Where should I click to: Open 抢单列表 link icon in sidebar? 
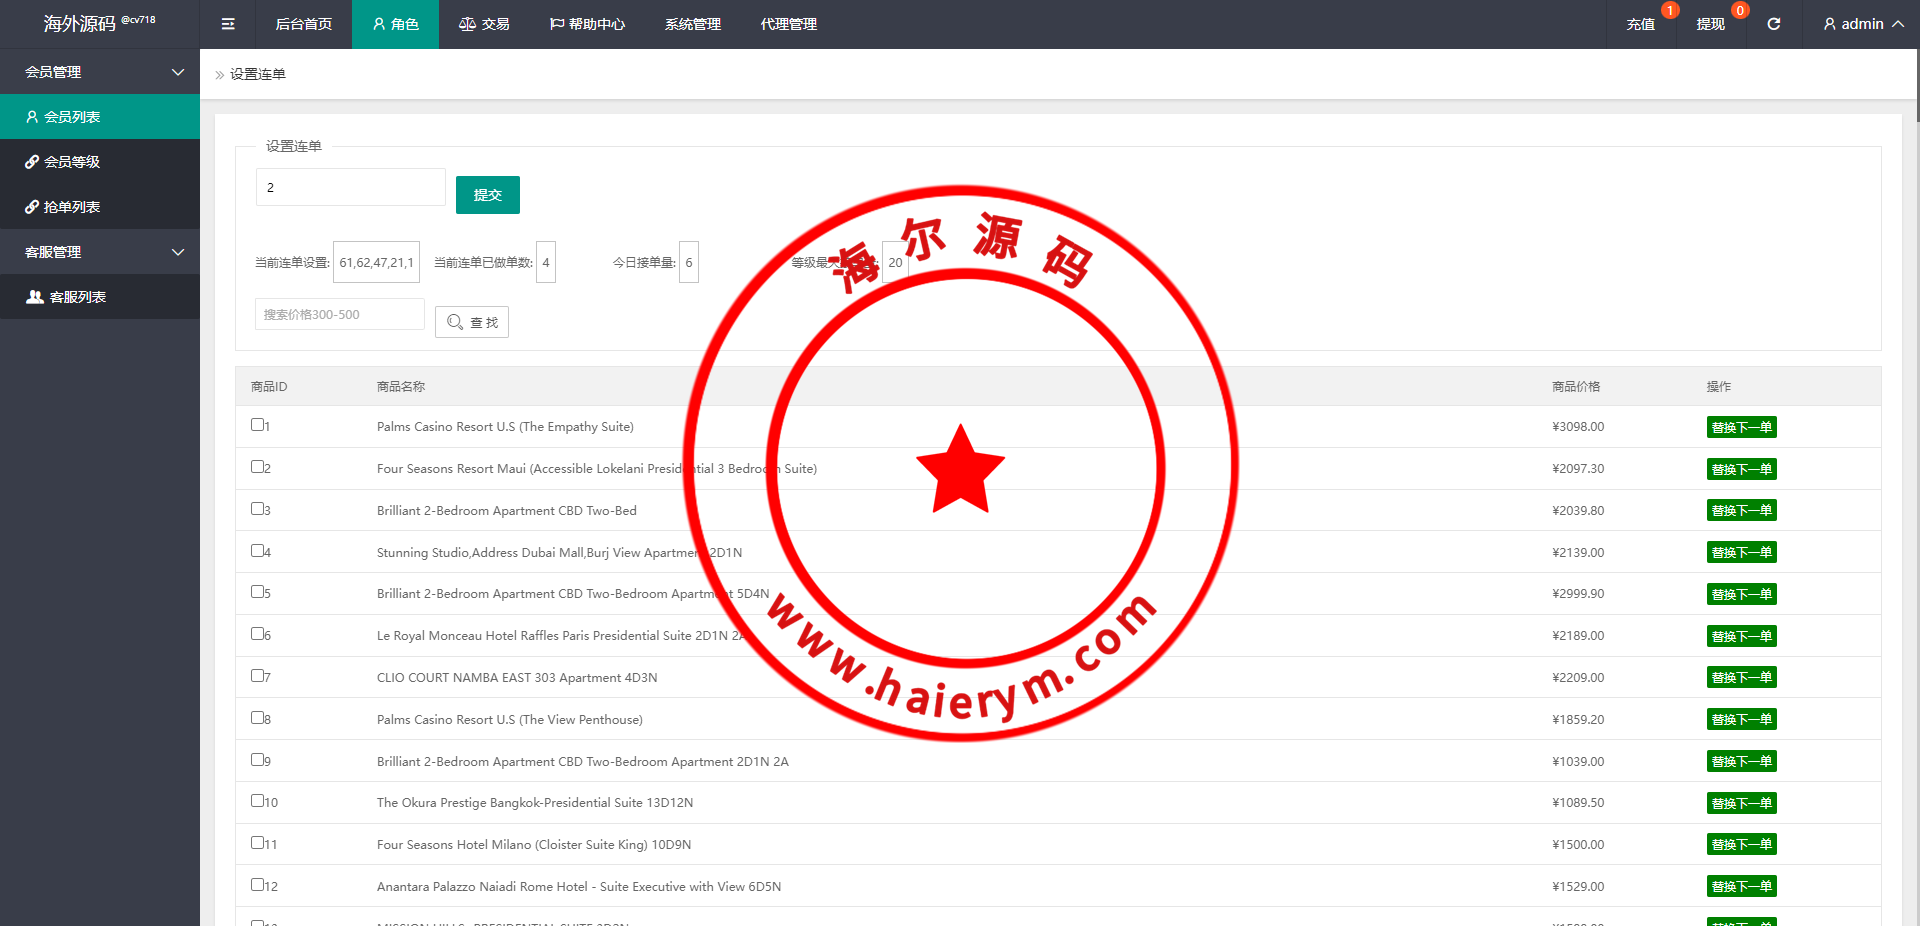(32, 207)
